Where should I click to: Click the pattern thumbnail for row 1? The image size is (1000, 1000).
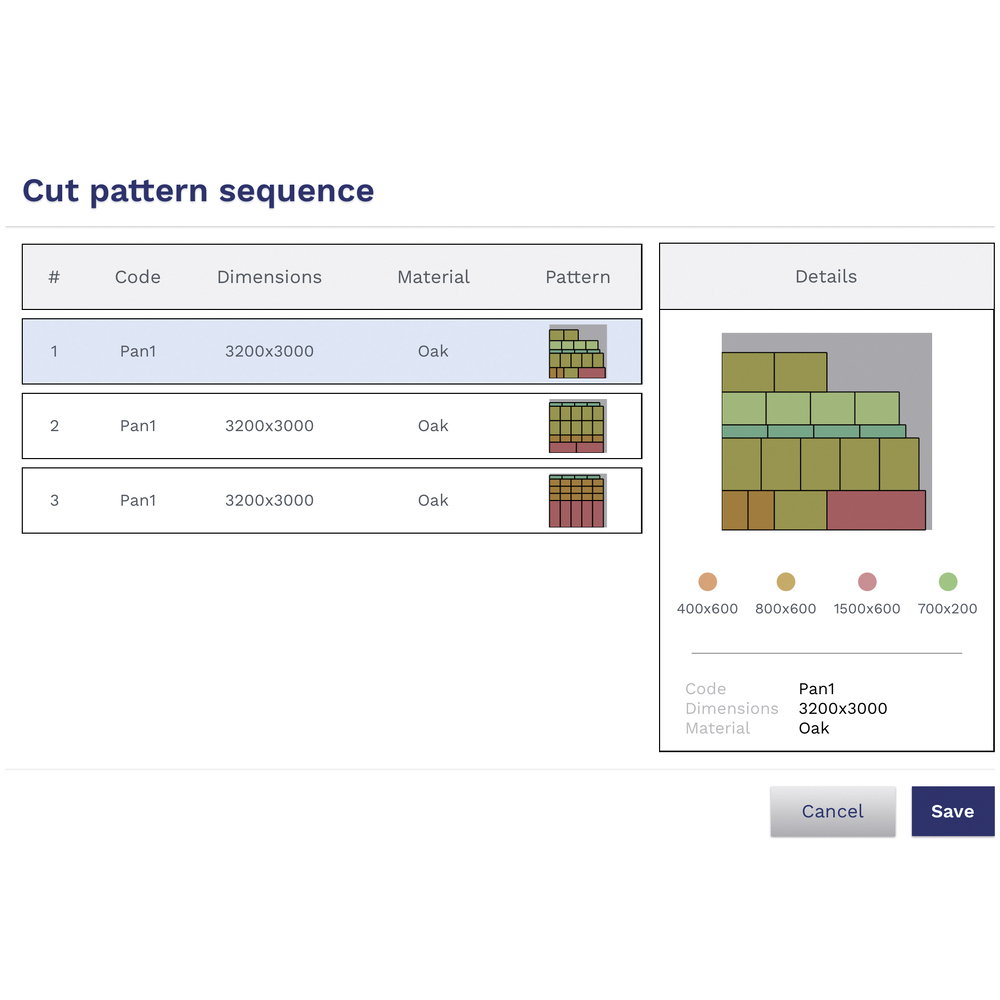click(x=578, y=351)
